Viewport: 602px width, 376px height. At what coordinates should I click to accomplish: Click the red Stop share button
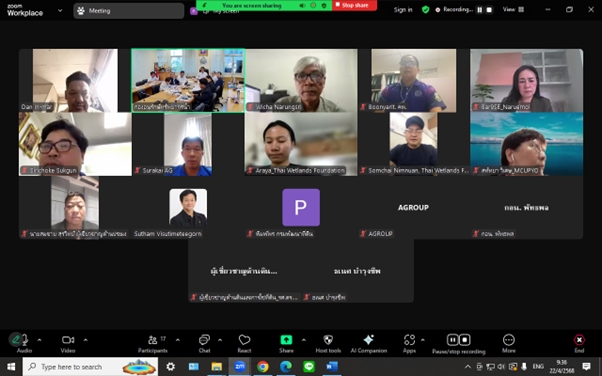(355, 5)
